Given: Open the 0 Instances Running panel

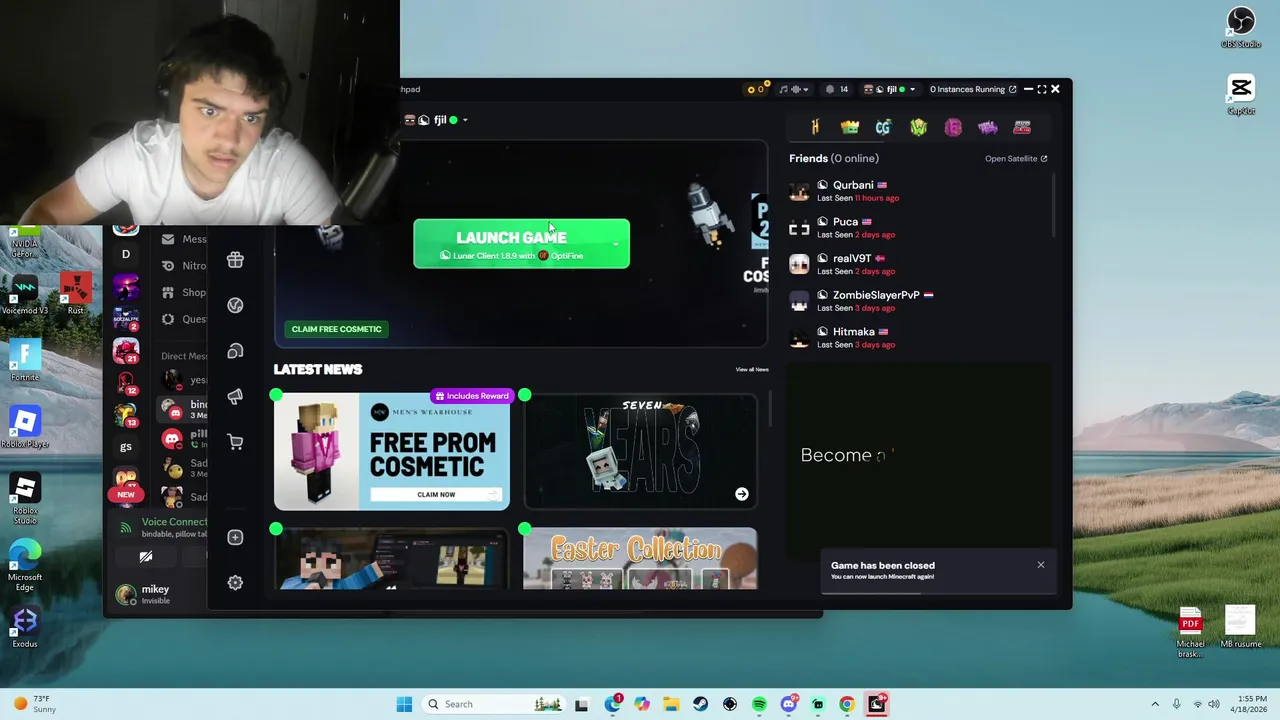Looking at the screenshot, I should coord(972,89).
